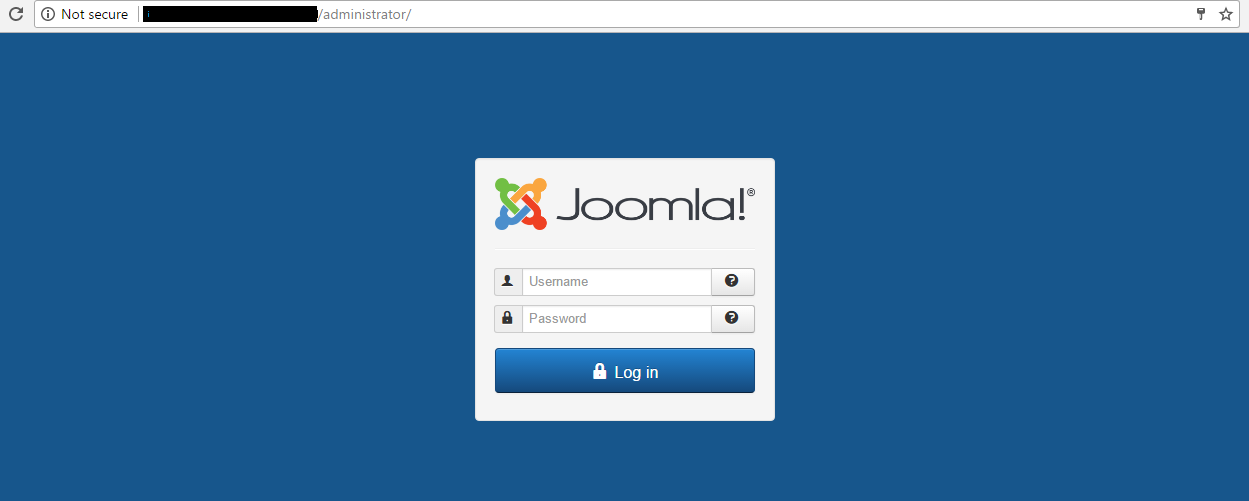Click the Joomla! wordmark text

tap(650, 205)
